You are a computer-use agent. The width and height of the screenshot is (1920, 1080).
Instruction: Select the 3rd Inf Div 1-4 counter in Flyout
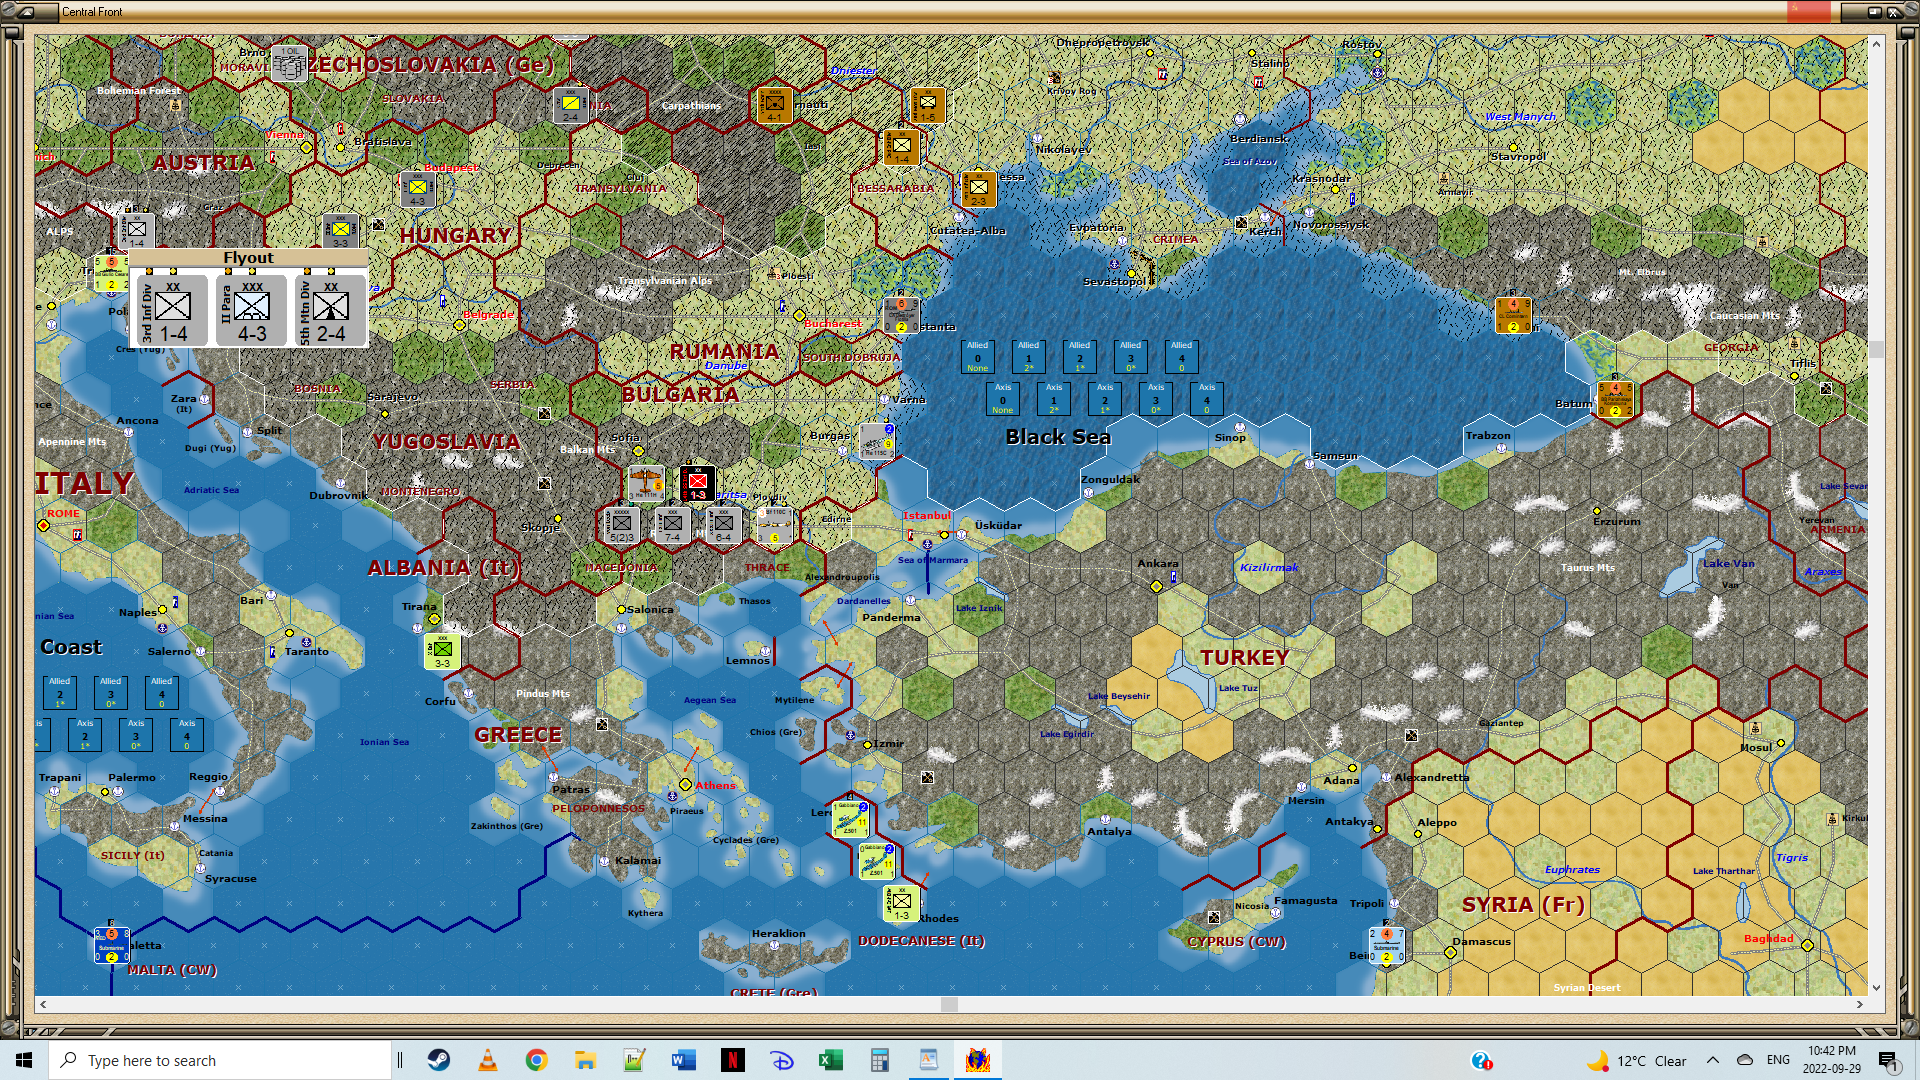(x=172, y=308)
